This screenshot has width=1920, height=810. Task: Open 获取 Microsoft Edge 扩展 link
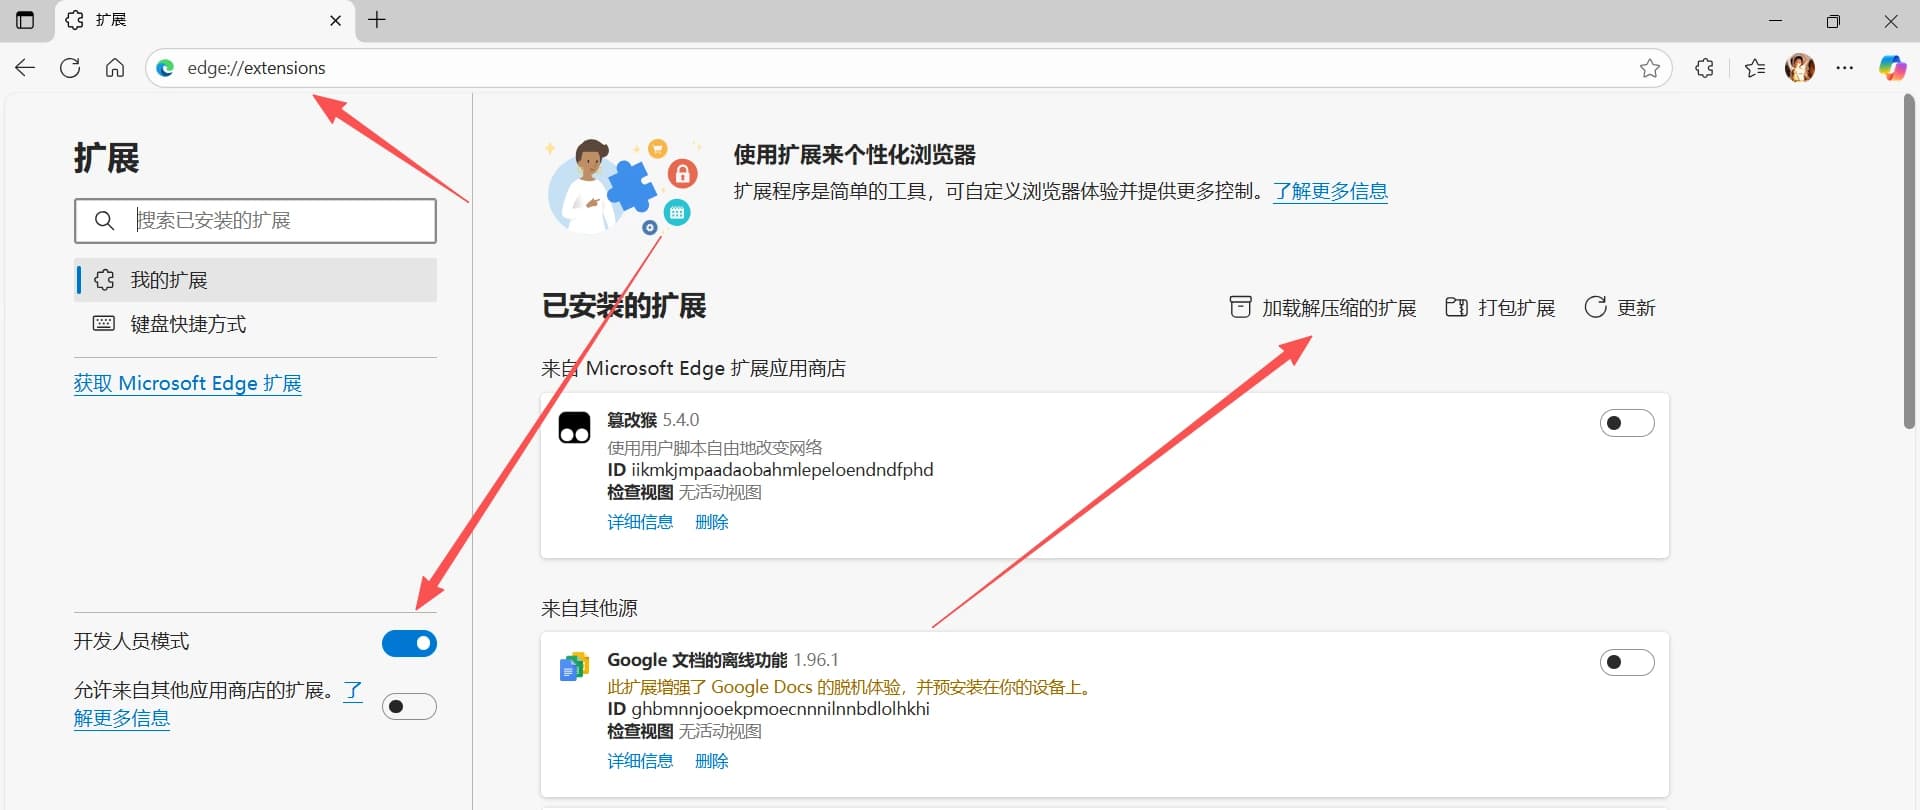(x=187, y=383)
